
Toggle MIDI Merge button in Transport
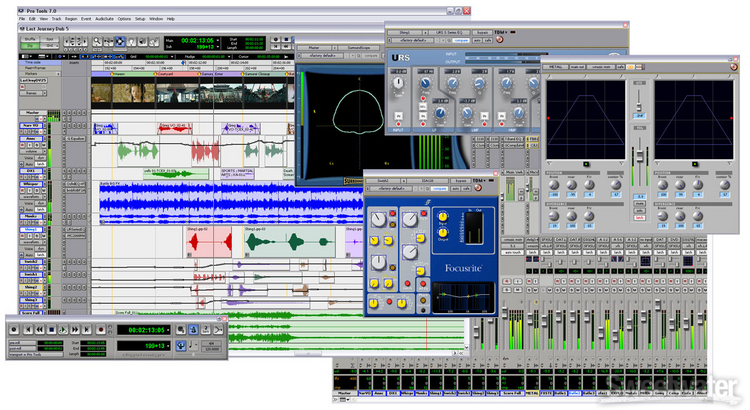(218, 330)
